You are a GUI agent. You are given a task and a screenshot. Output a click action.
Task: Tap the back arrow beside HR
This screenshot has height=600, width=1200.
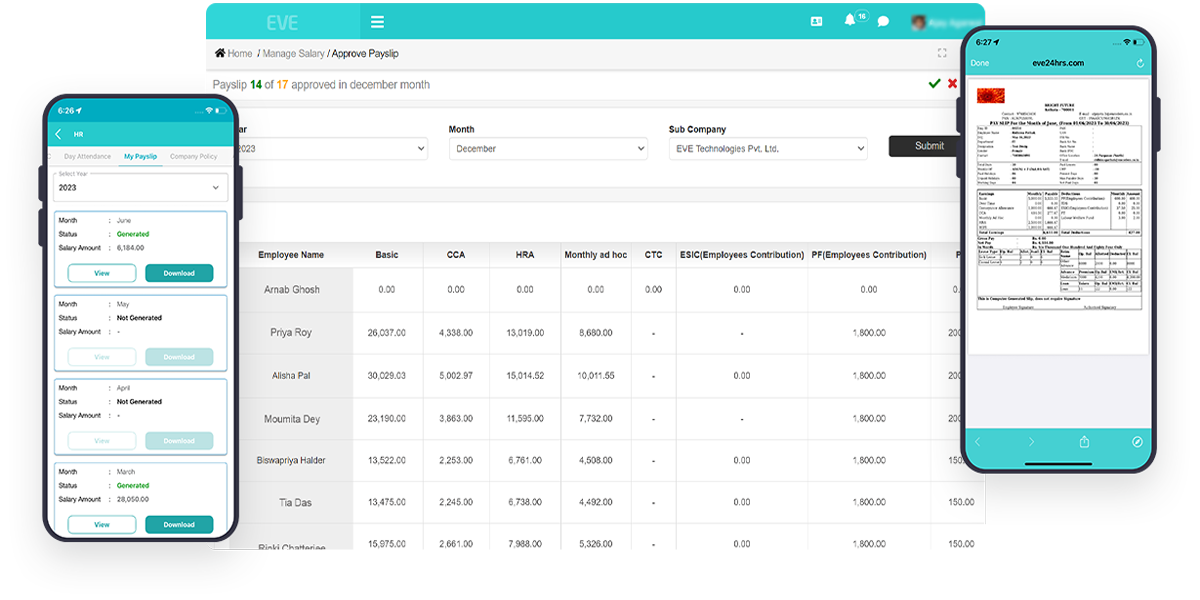58,134
